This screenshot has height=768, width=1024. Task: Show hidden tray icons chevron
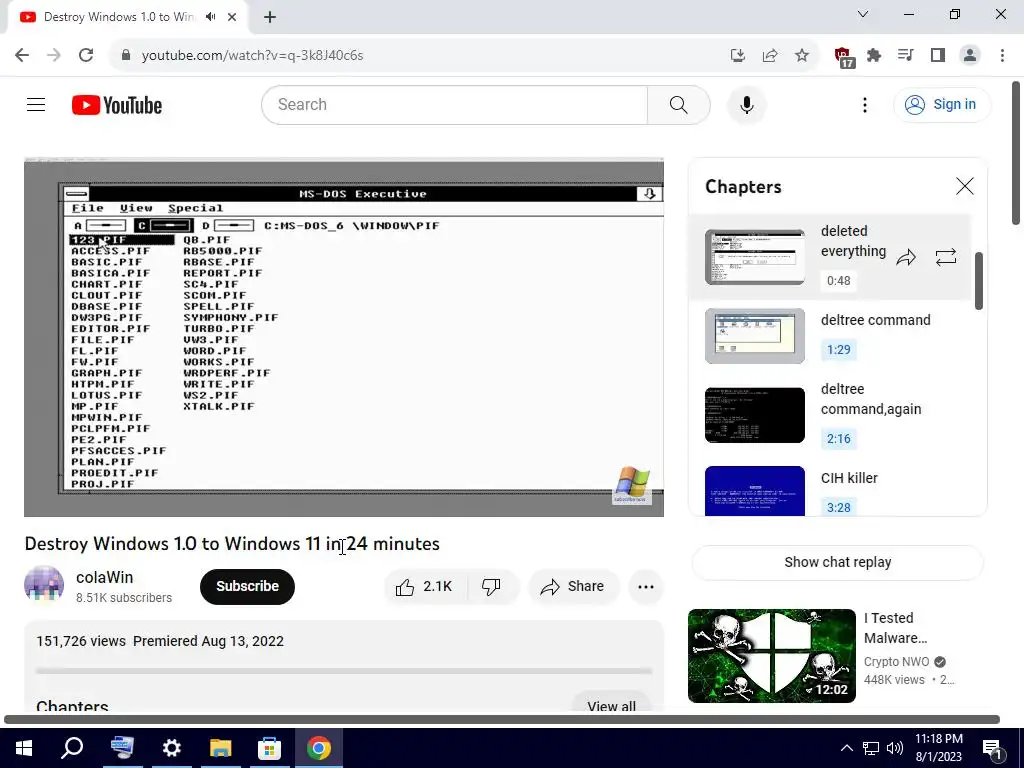click(846, 748)
